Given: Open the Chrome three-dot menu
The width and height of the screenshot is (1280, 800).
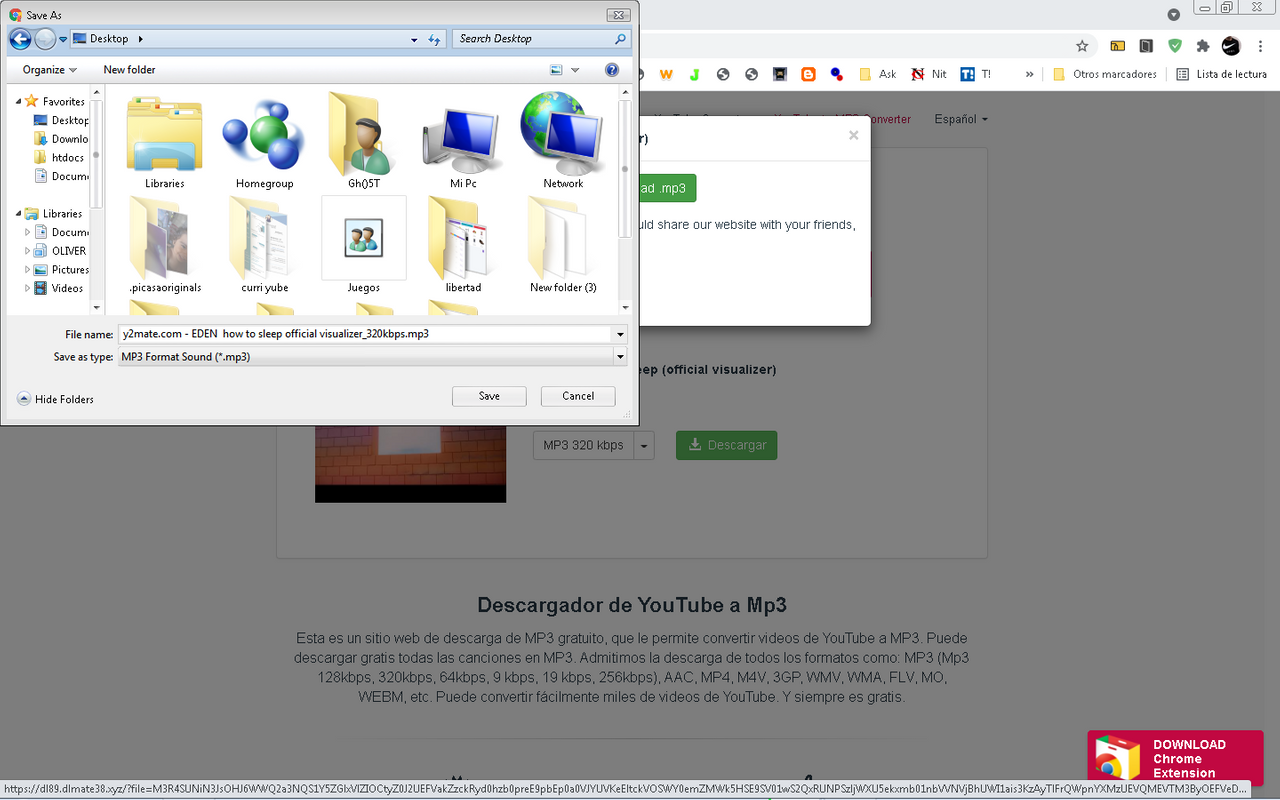Looking at the screenshot, I should tap(1259, 46).
